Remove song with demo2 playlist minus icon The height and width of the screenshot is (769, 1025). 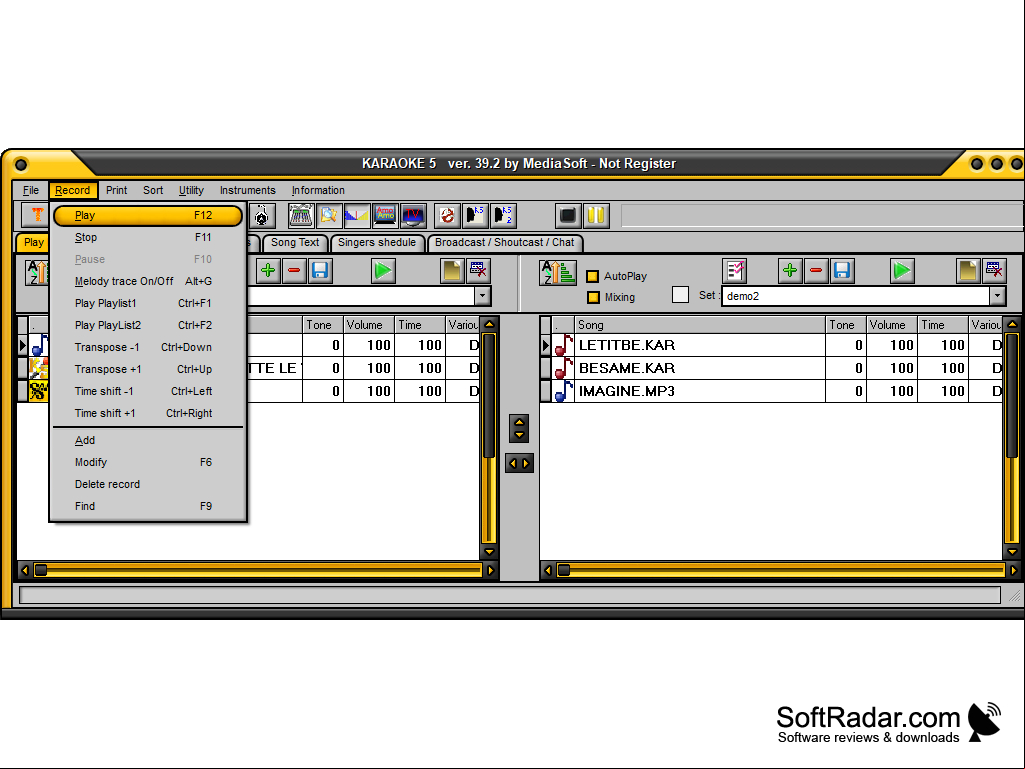point(816,271)
